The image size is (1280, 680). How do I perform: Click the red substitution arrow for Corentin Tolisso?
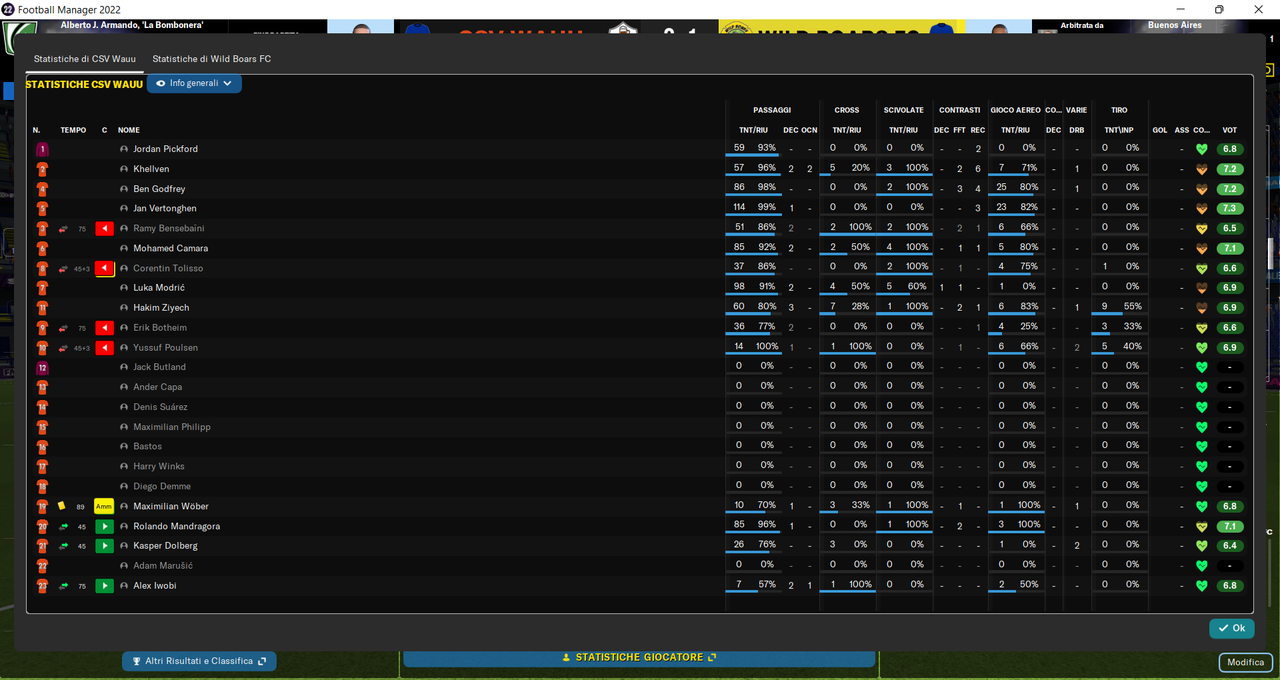105,269
